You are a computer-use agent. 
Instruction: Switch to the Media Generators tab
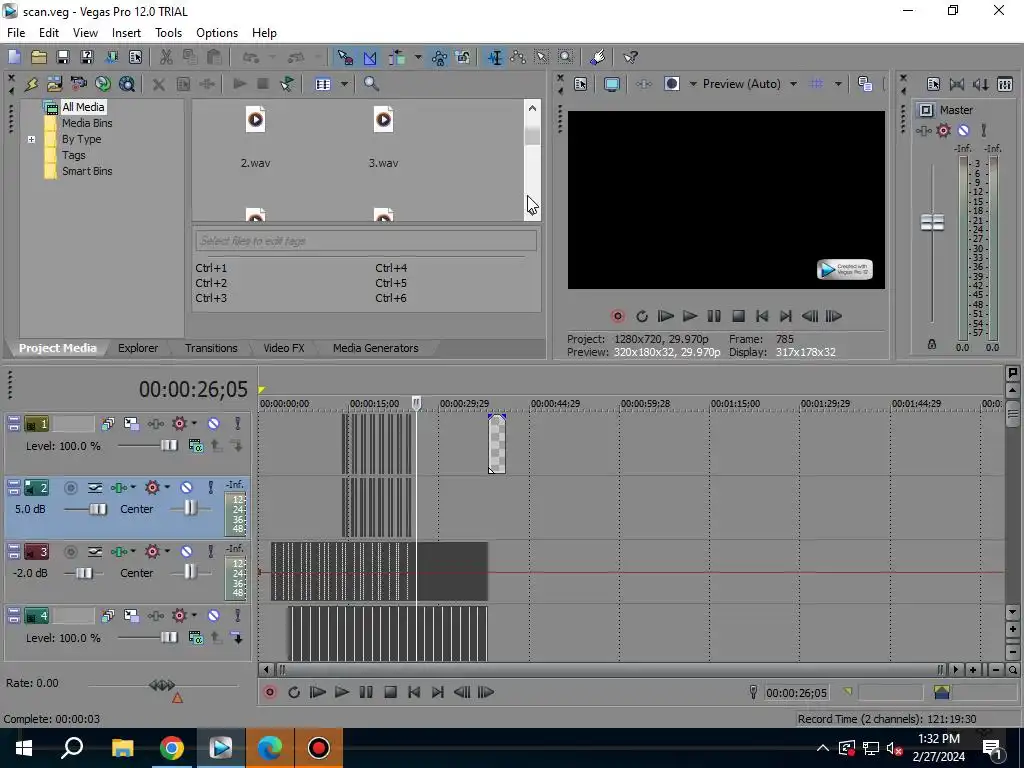(376, 348)
